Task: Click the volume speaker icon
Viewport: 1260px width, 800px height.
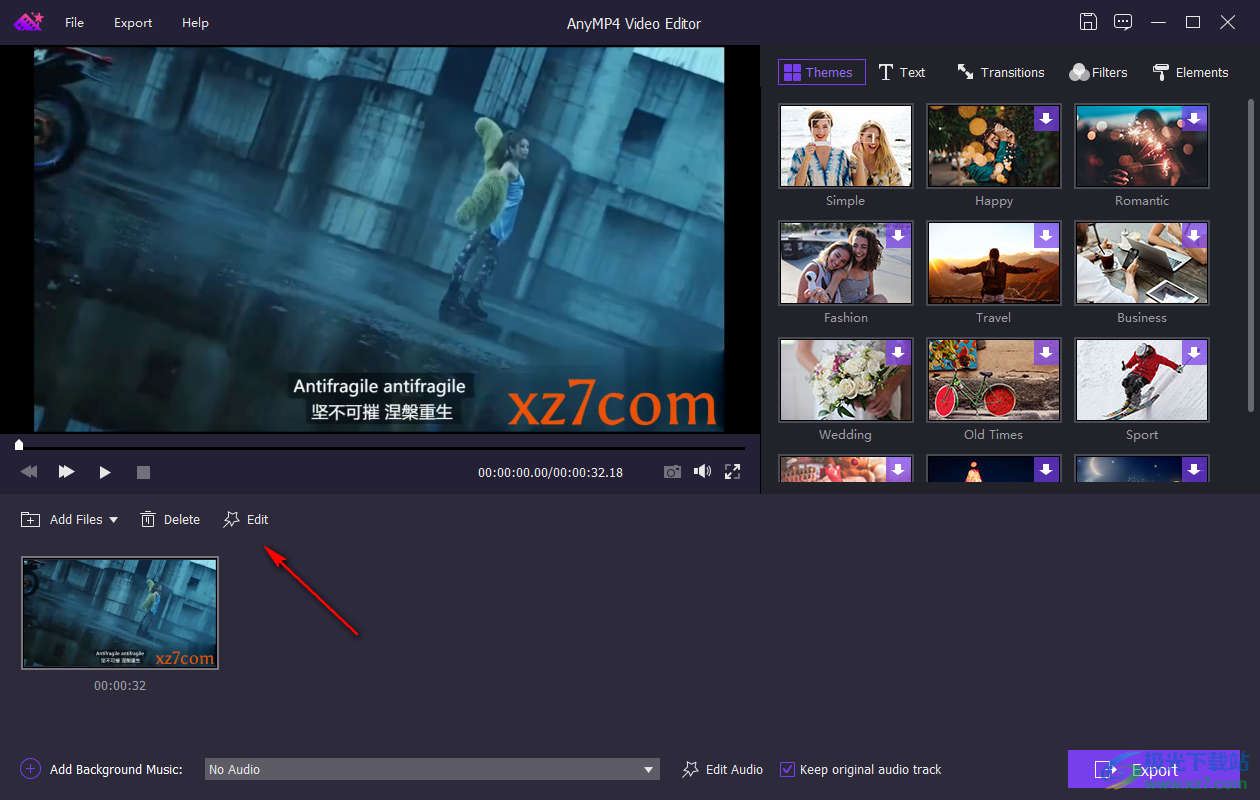Action: (703, 471)
